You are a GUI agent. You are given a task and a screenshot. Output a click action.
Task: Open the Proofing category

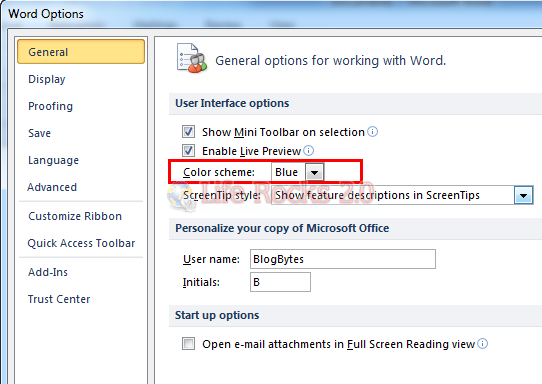50,106
